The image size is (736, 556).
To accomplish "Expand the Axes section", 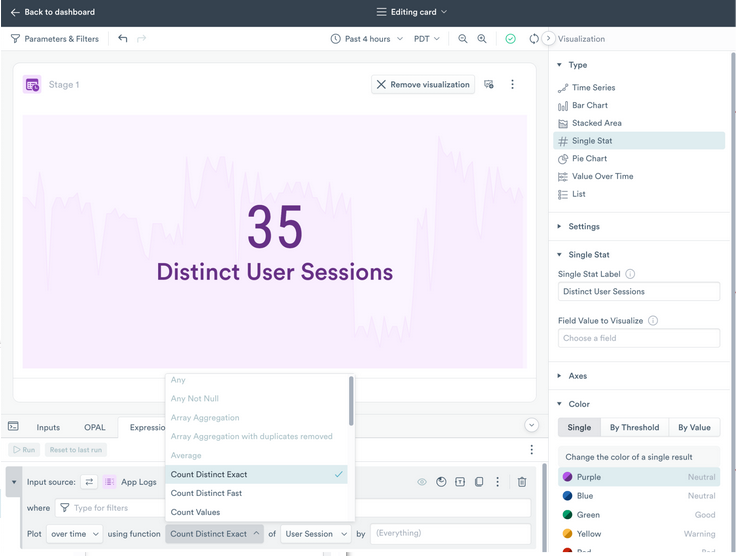I will click(x=577, y=376).
